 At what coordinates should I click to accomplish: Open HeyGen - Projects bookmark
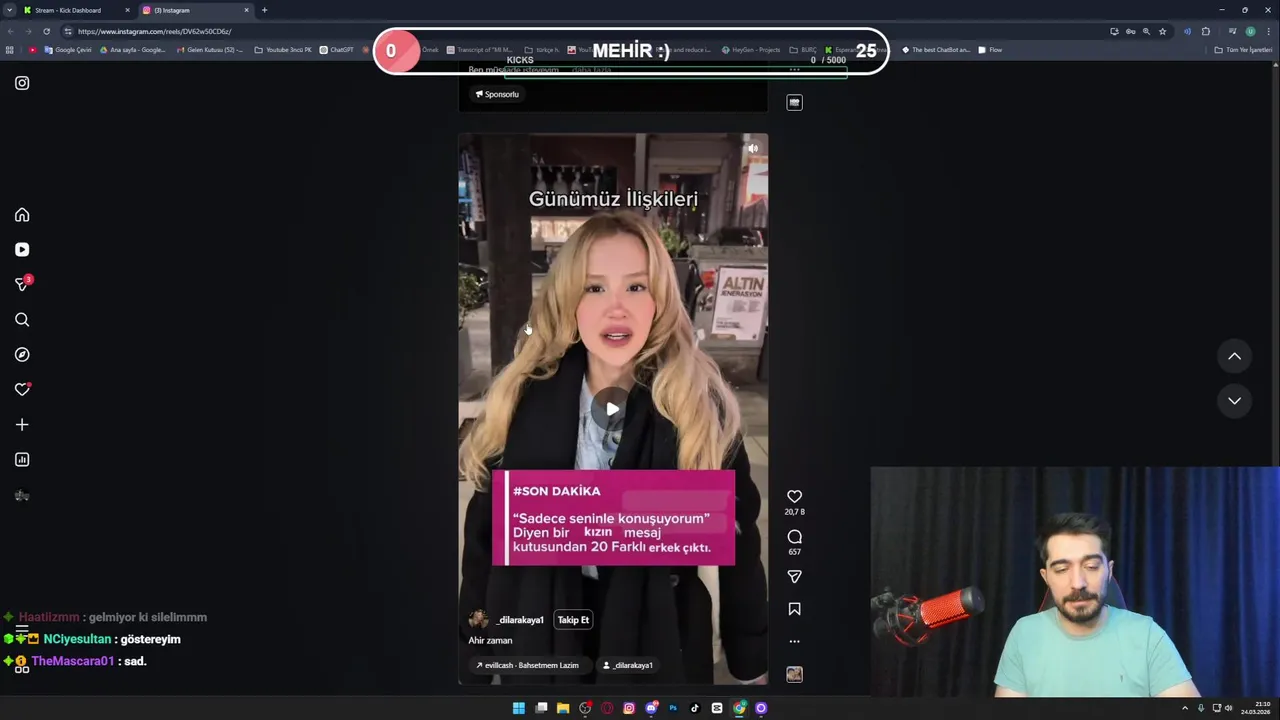[x=750, y=50]
